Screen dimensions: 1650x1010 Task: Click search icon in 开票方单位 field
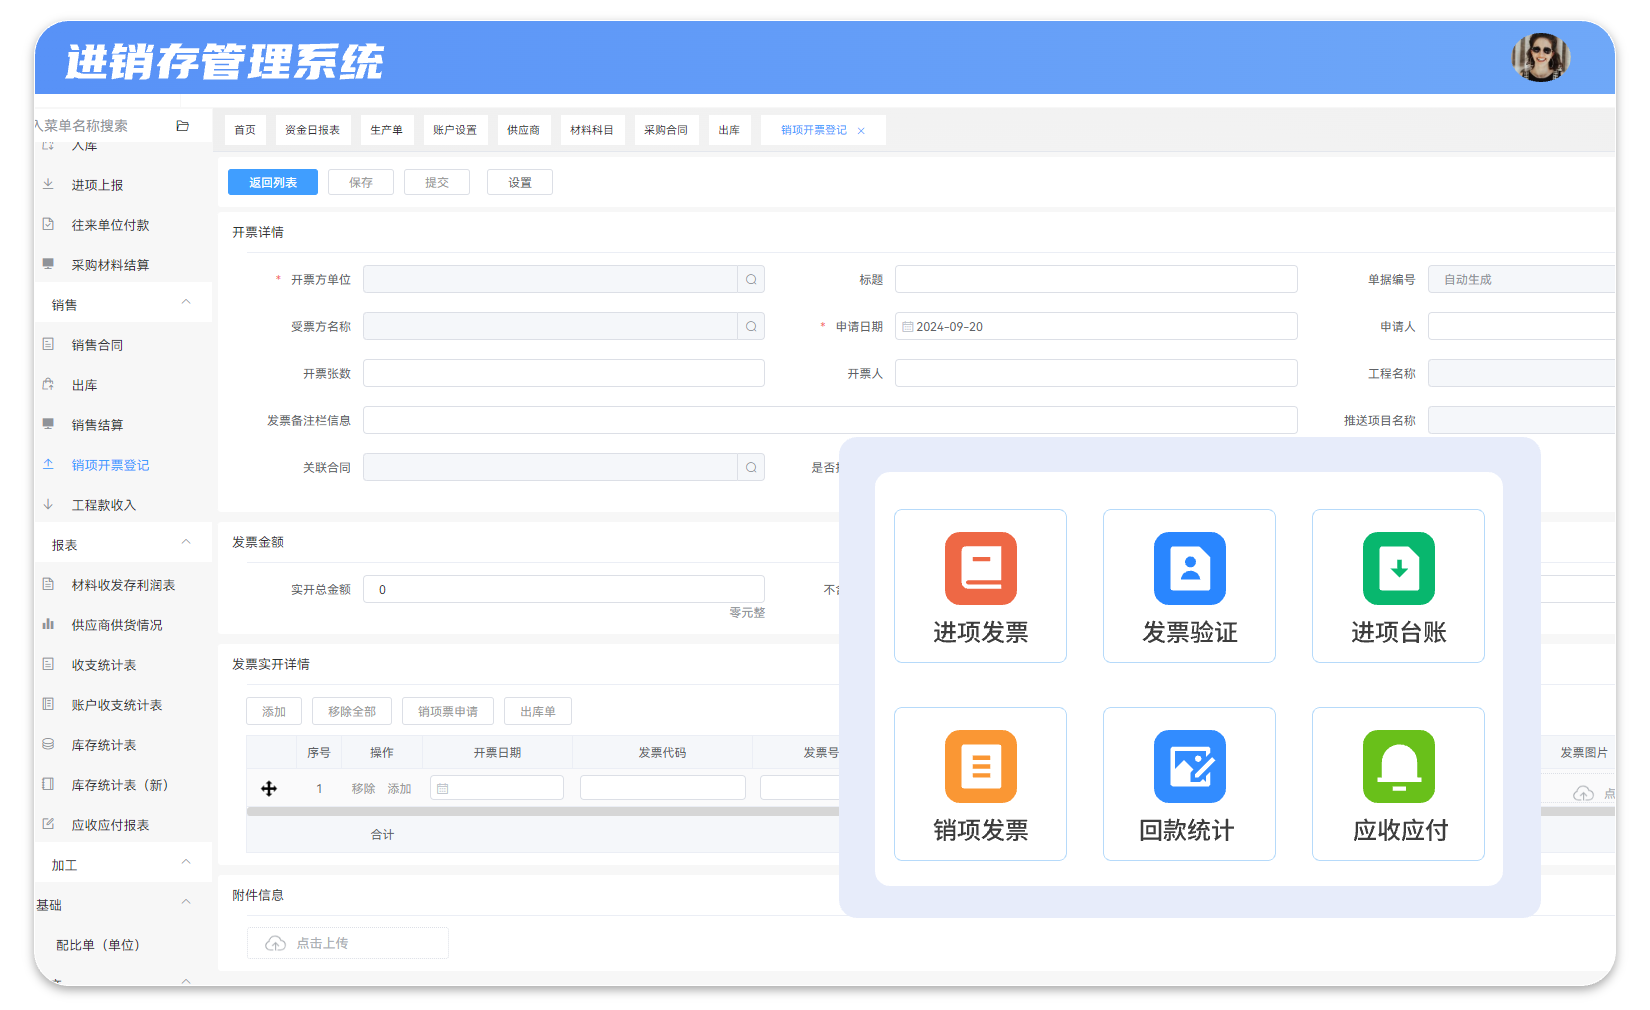751,280
